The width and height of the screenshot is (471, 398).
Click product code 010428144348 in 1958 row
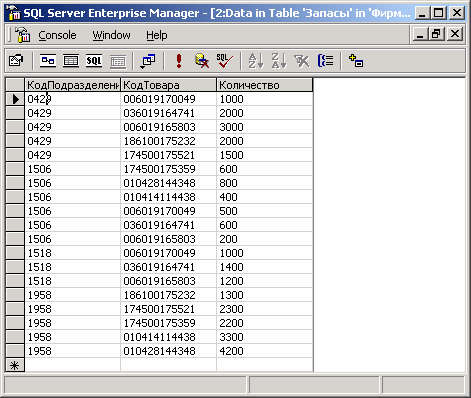point(168,351)
